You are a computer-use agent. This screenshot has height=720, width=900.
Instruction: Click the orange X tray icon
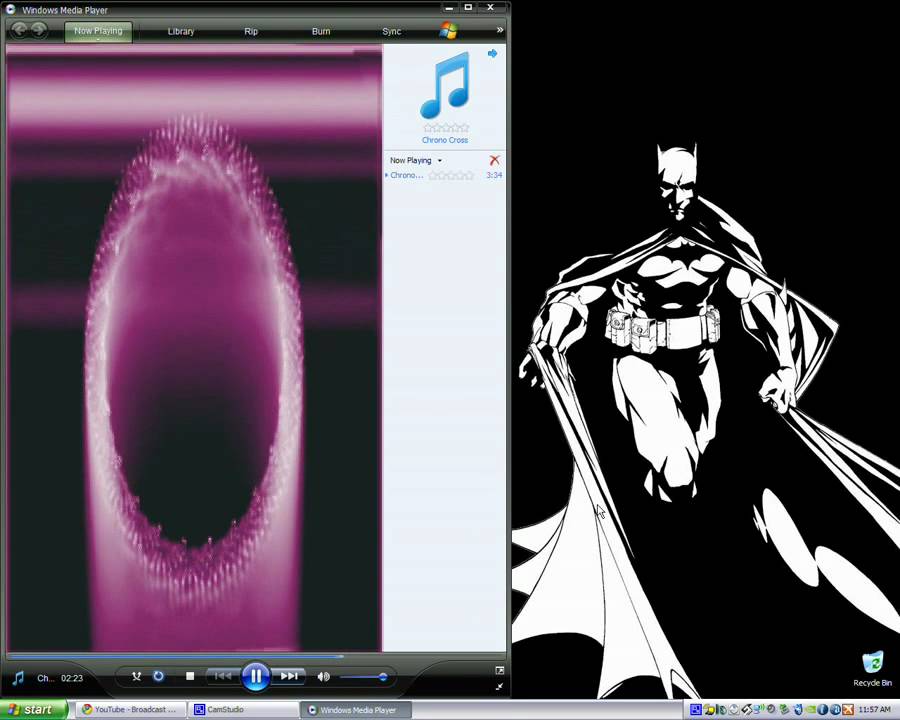pyautogui.click(x=848, y=710)
